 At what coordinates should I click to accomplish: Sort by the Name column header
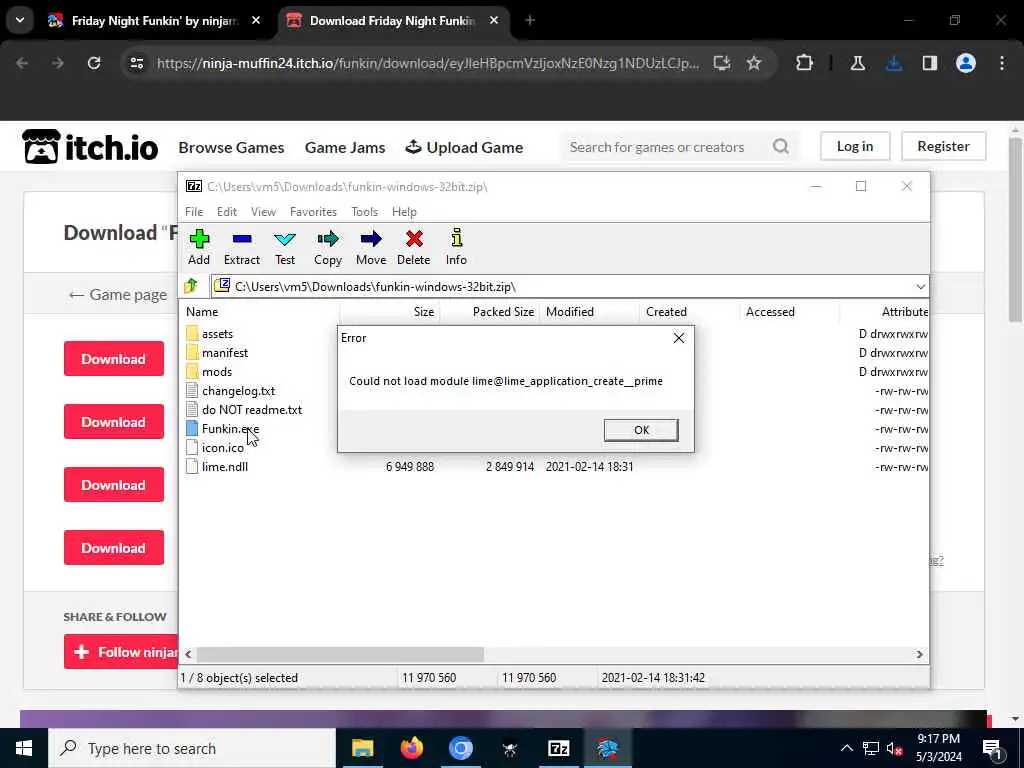(x=261, y=312)
